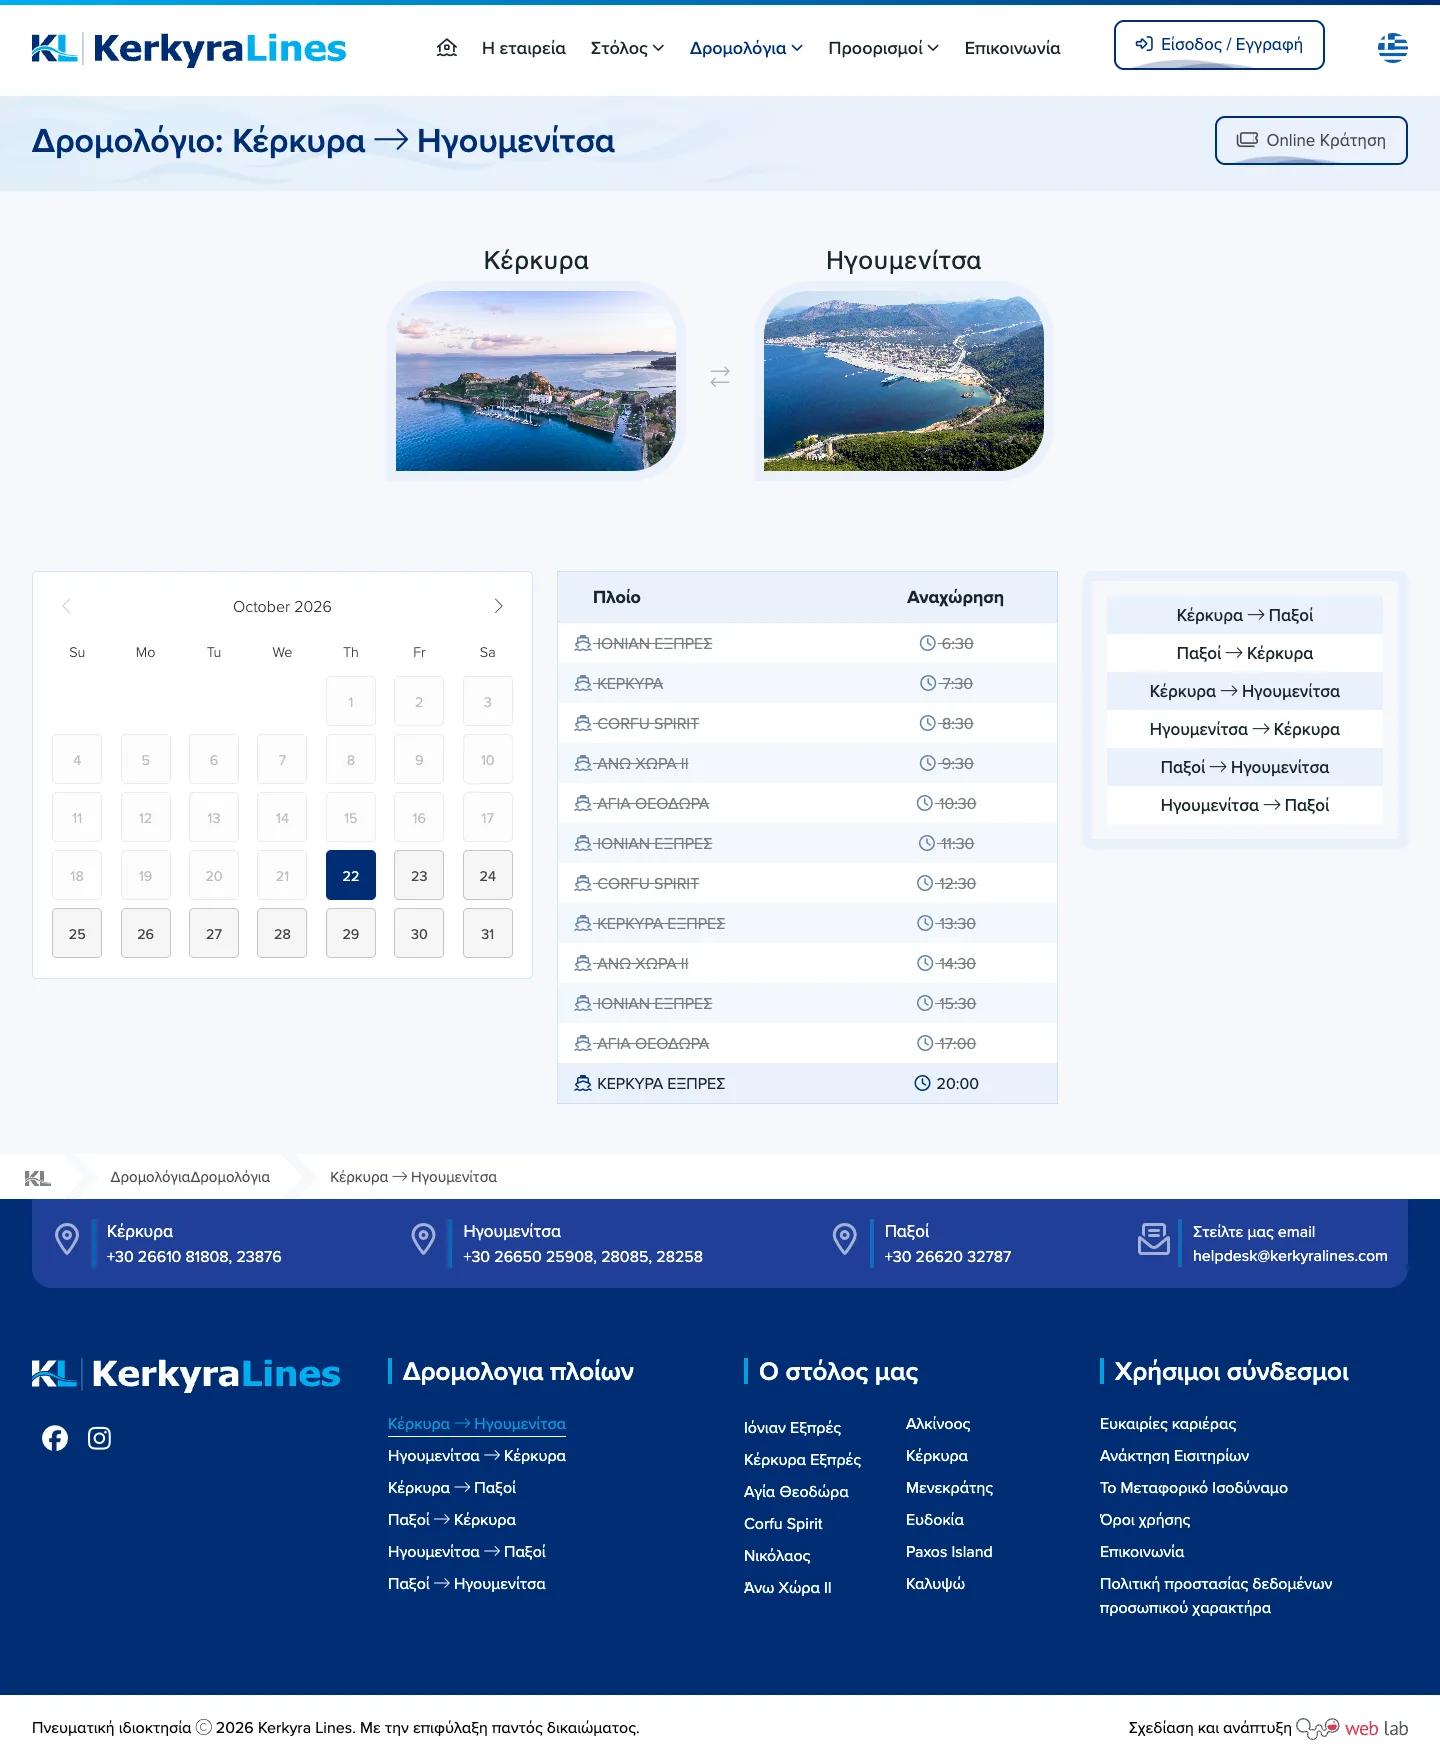
Task: Click the Ηγουμενίτσα port photo thumbnail
Action: 904,381
